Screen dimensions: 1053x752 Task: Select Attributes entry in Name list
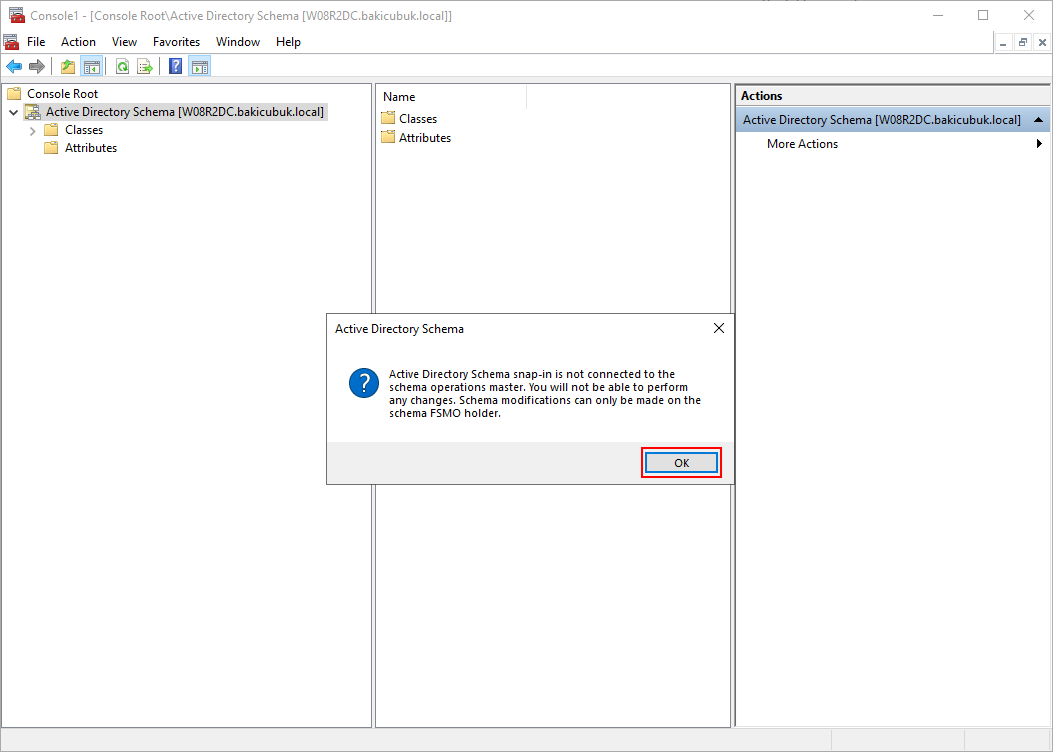coord(425,137)
